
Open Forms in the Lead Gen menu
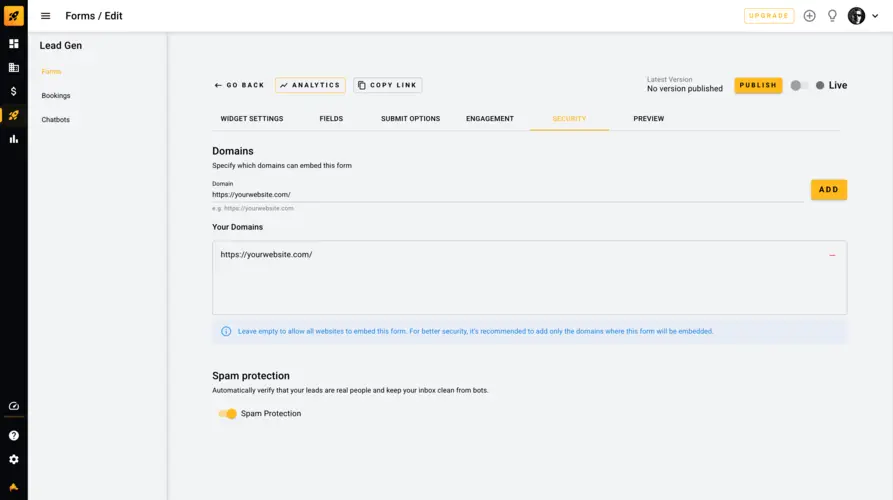tap(51, 72)
